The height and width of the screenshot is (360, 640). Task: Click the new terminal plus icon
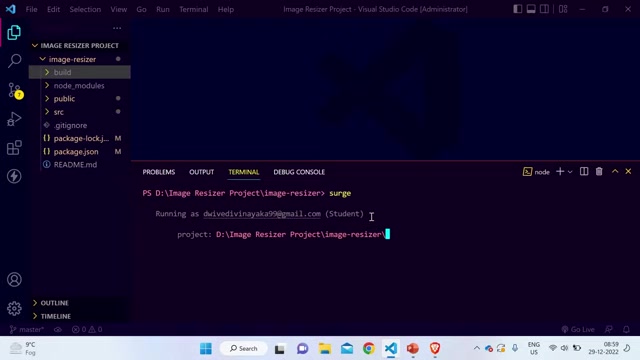click(560, 172)
